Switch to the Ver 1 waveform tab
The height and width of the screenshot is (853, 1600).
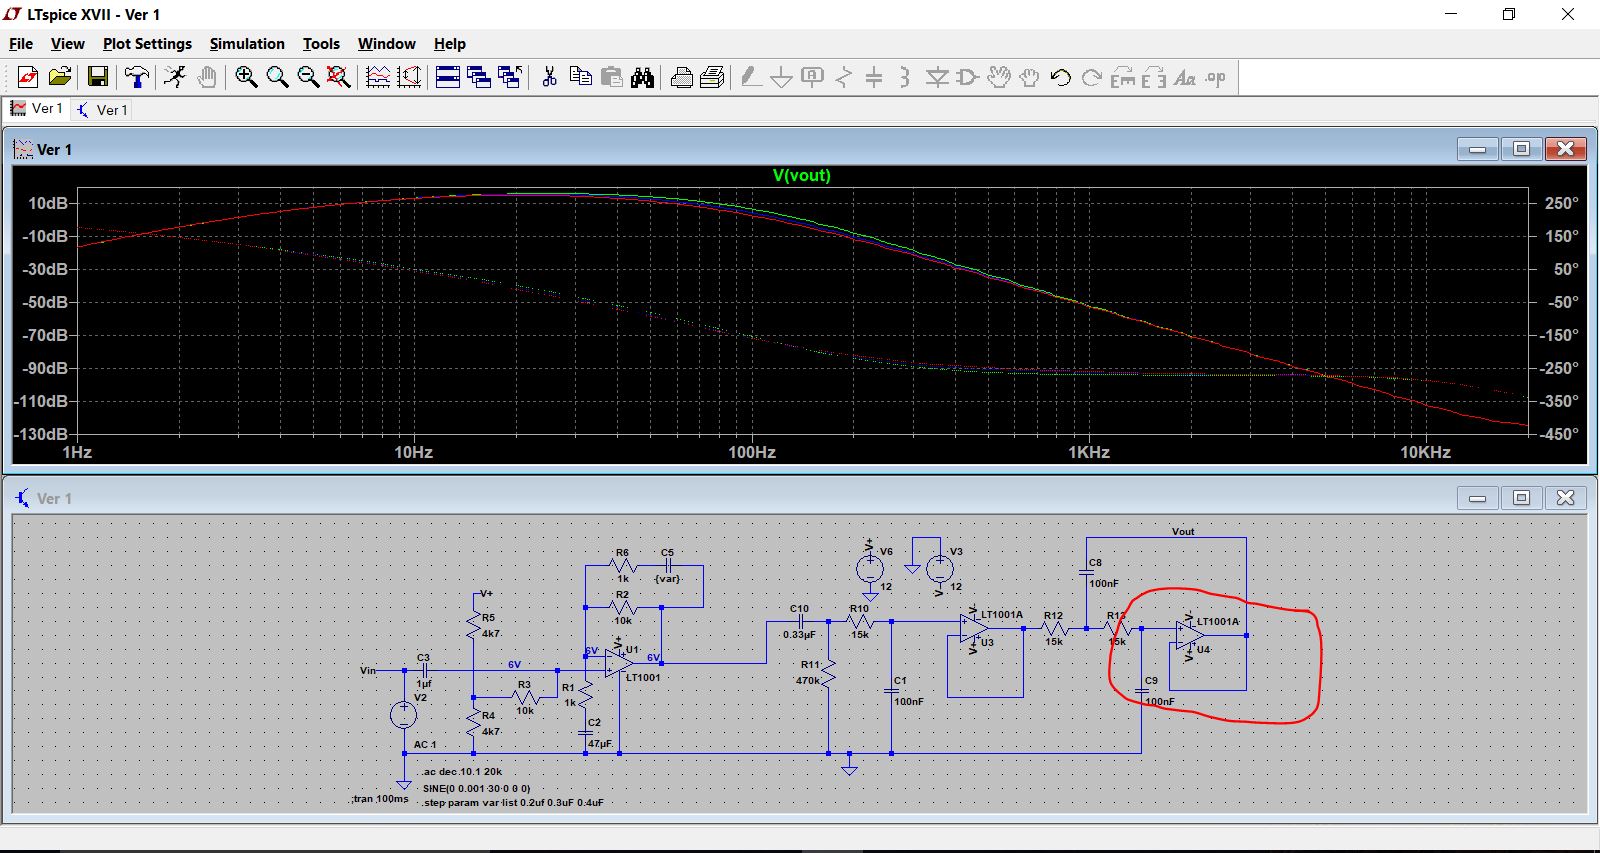click(x=37, y=109)
